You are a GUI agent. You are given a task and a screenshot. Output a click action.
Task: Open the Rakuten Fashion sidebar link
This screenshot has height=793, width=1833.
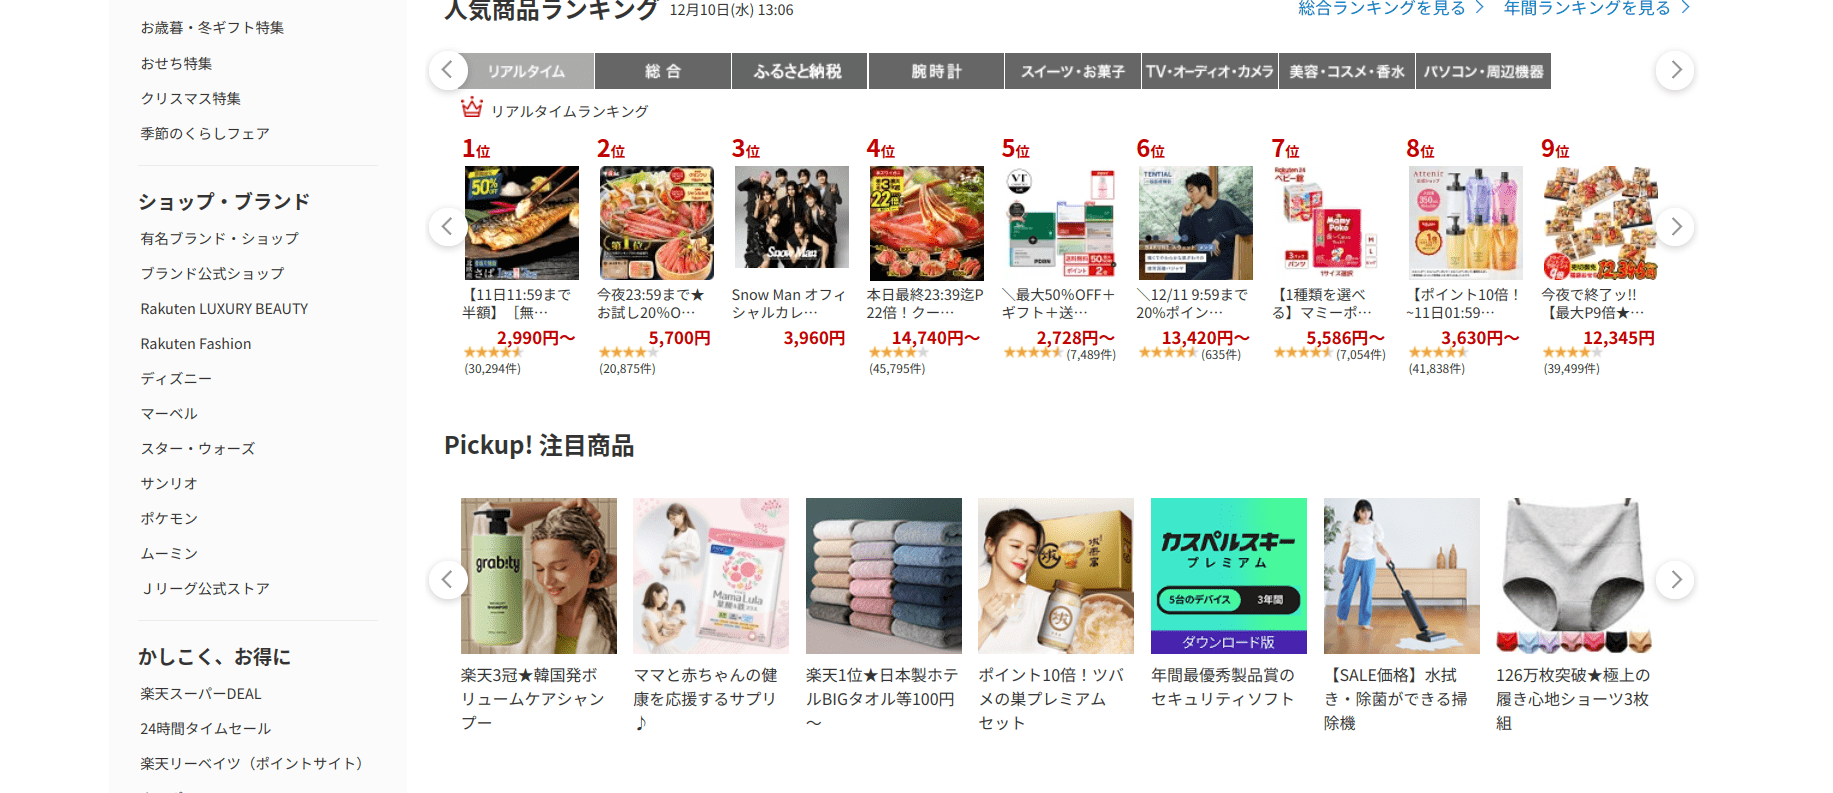196,344
